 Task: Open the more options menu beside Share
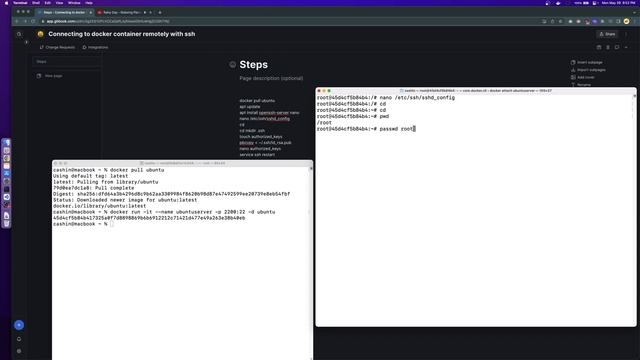pyautogui.click(x=626, y=34)
